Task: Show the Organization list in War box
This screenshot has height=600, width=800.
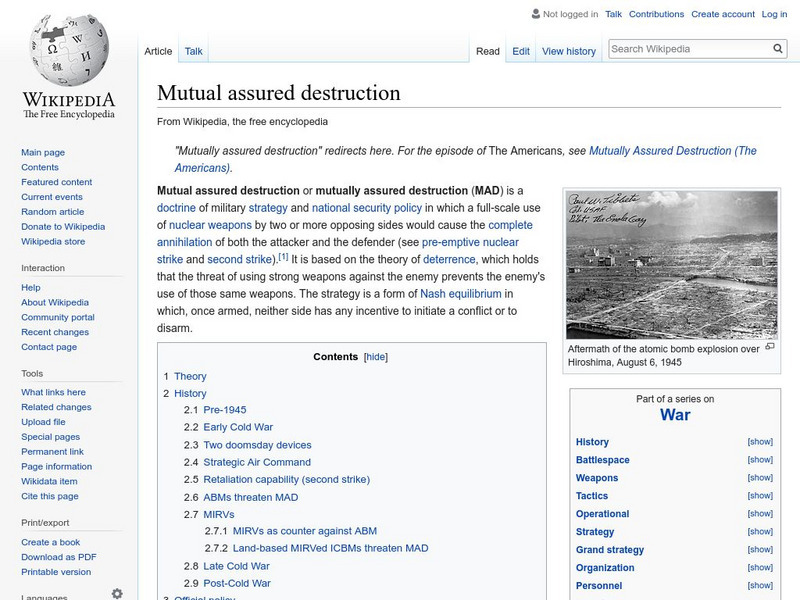Action: (x=760, y=567)
